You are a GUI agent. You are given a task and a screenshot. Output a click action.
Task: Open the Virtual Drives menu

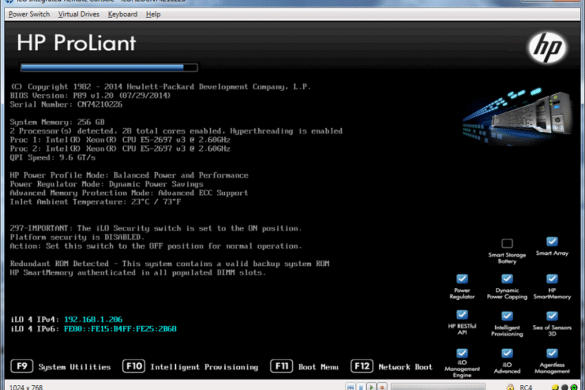tap(79, 14)
